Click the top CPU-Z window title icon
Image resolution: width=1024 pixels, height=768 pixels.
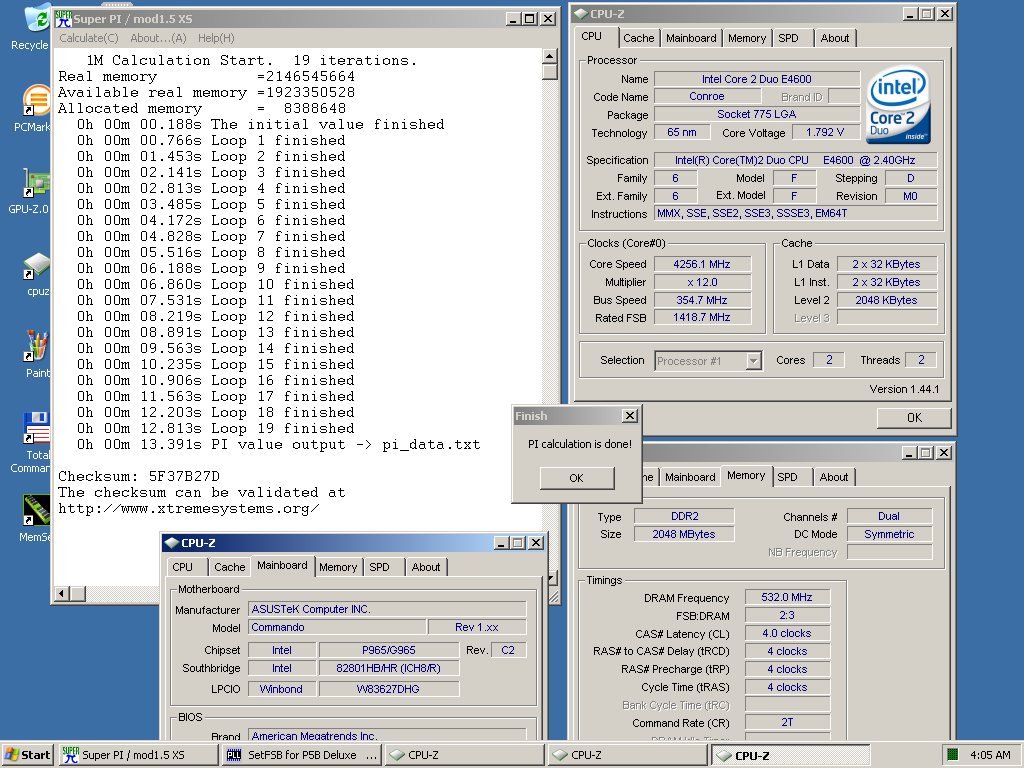tap(581, 14)
